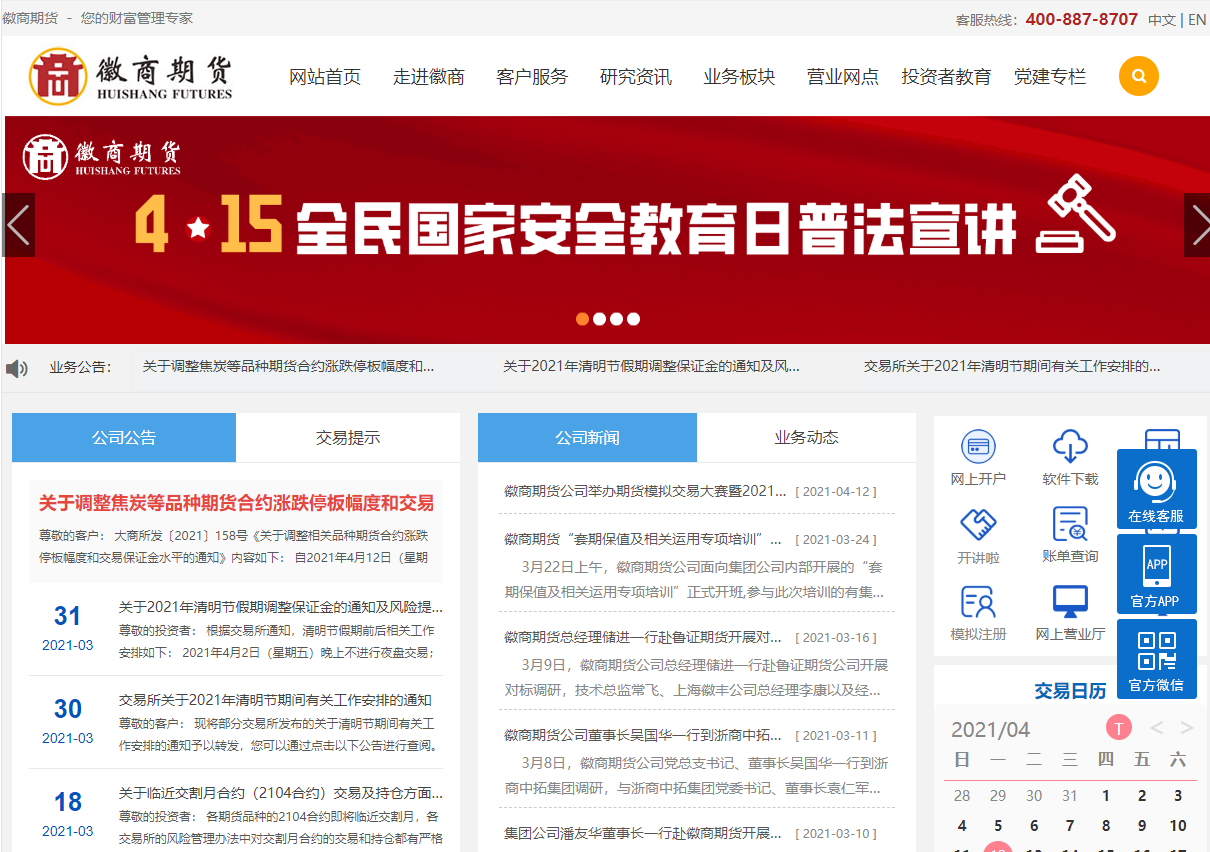The width and height of the screenshot is (1210, 852).
Task: Open news 徽商期货公司举办期货模拟交易大赛
Action: pyautogui.click(x=645, y=491)
